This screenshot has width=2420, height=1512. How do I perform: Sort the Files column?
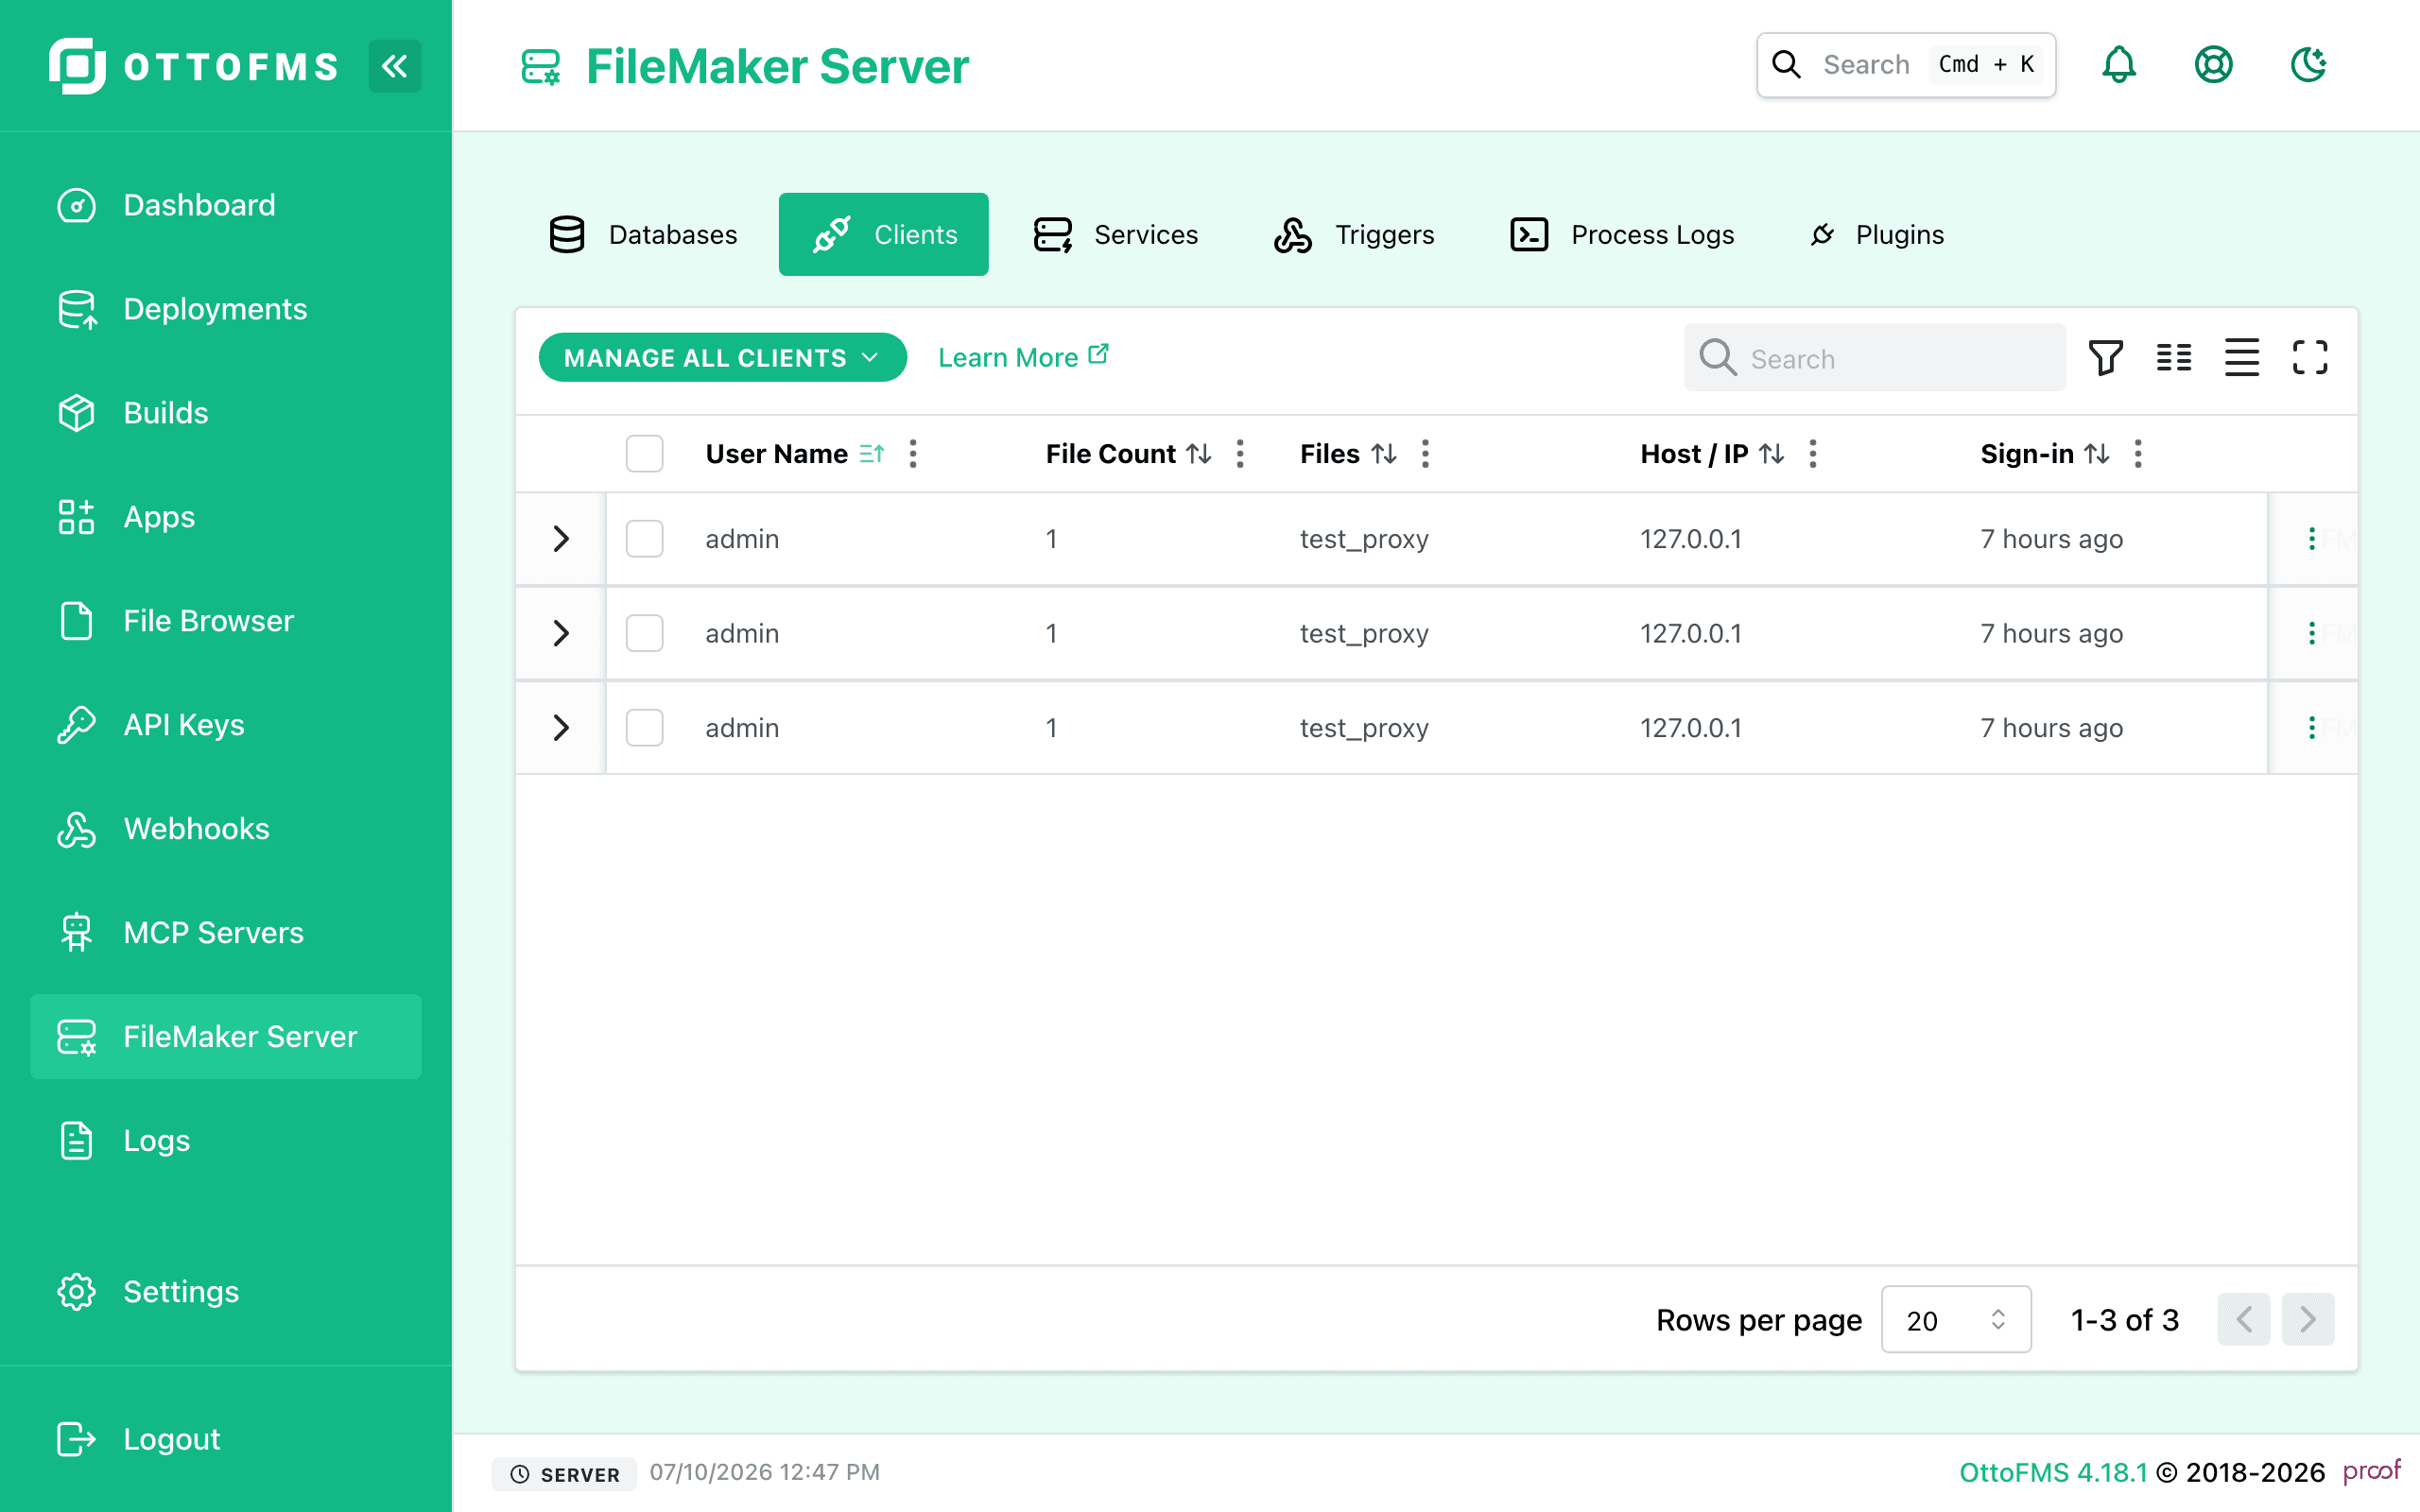pos(1384,454)
